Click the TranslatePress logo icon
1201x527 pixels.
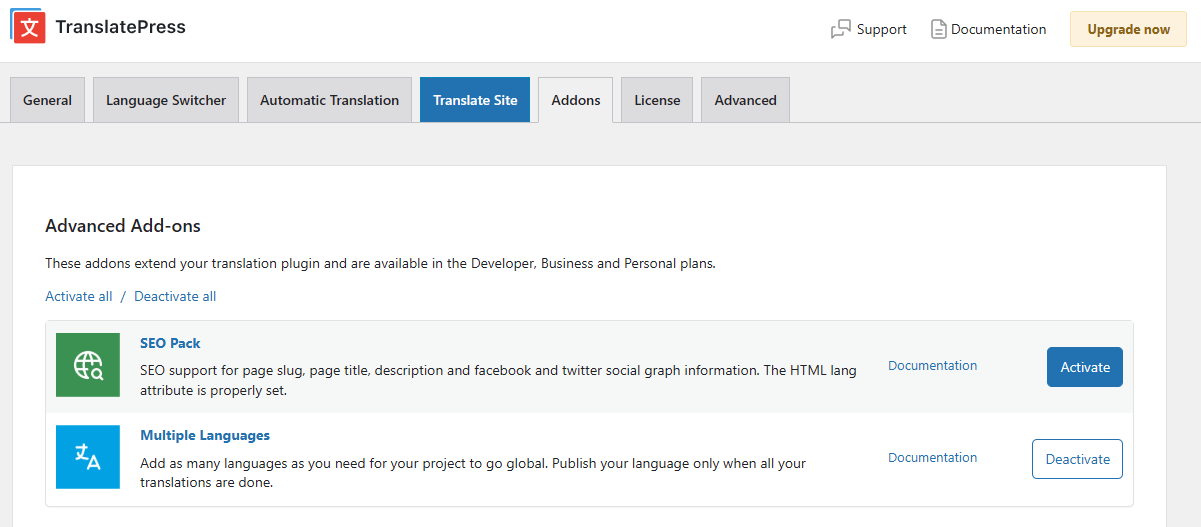28,27
